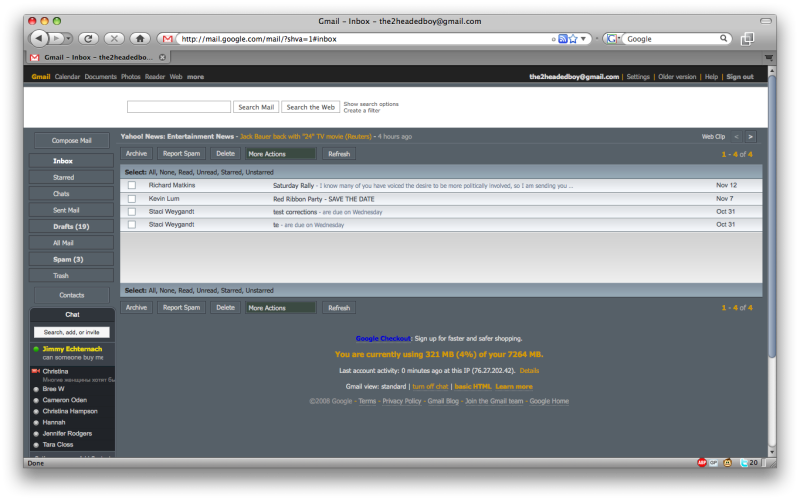
Task: Sign out of the account
Action: click(740, 77)
